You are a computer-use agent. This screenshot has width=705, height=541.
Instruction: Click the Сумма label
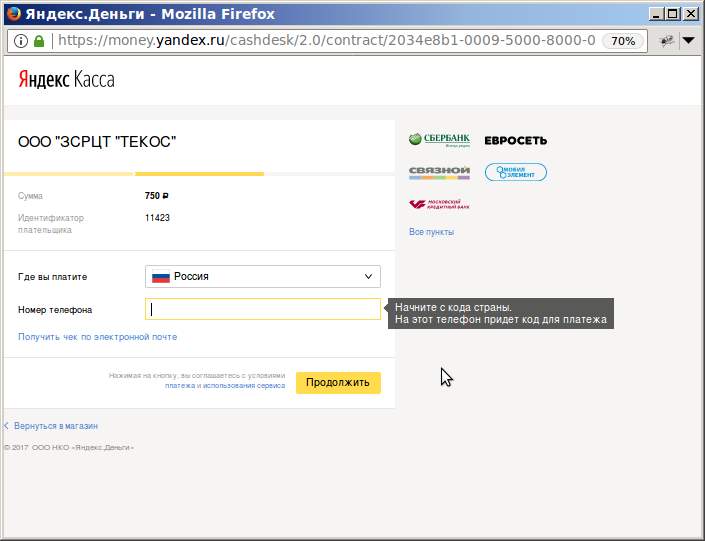point(30,196)
